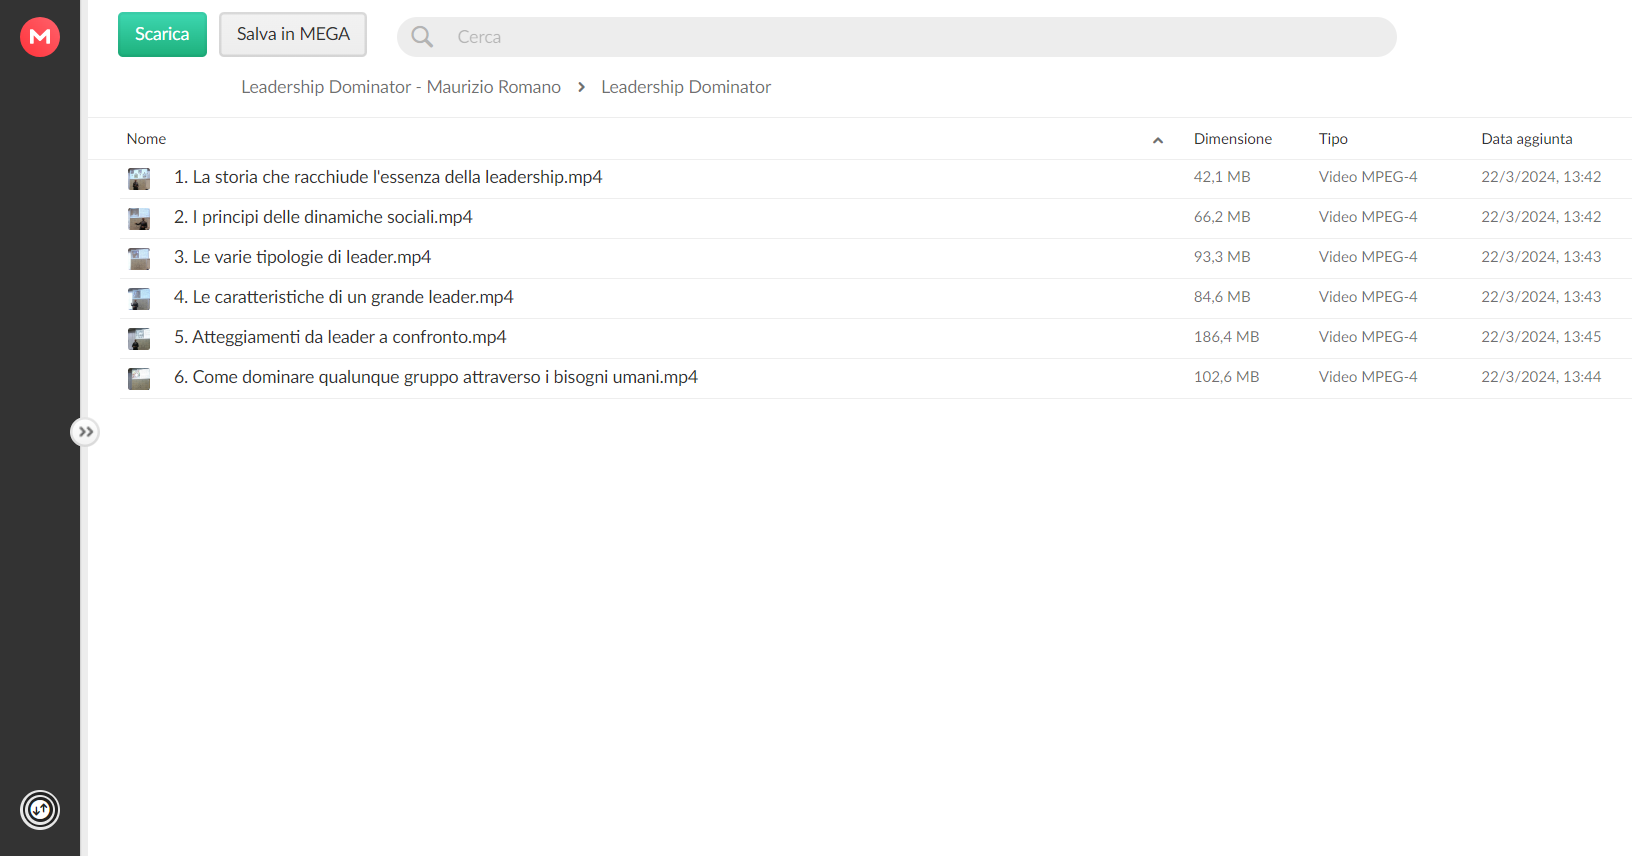Sort by Data aggiunta column header
Viewport: 1632px width, 856px height.
pos(1527,139)
